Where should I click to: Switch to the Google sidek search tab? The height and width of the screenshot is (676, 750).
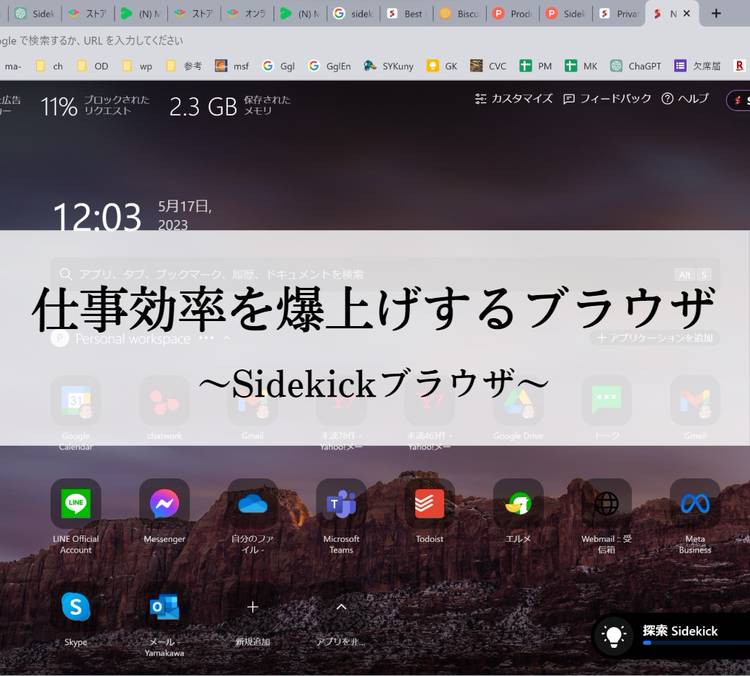point(353,13)
